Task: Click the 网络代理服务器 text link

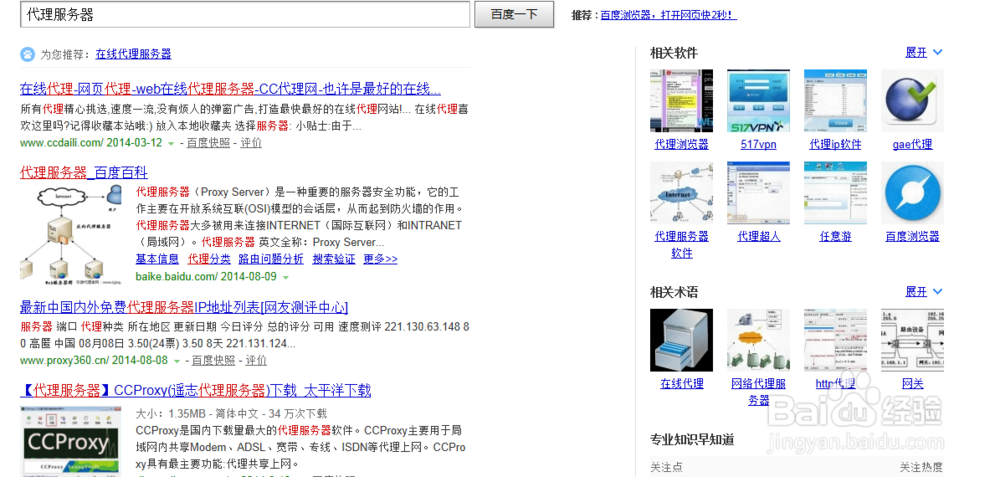Action: point(758,392)
